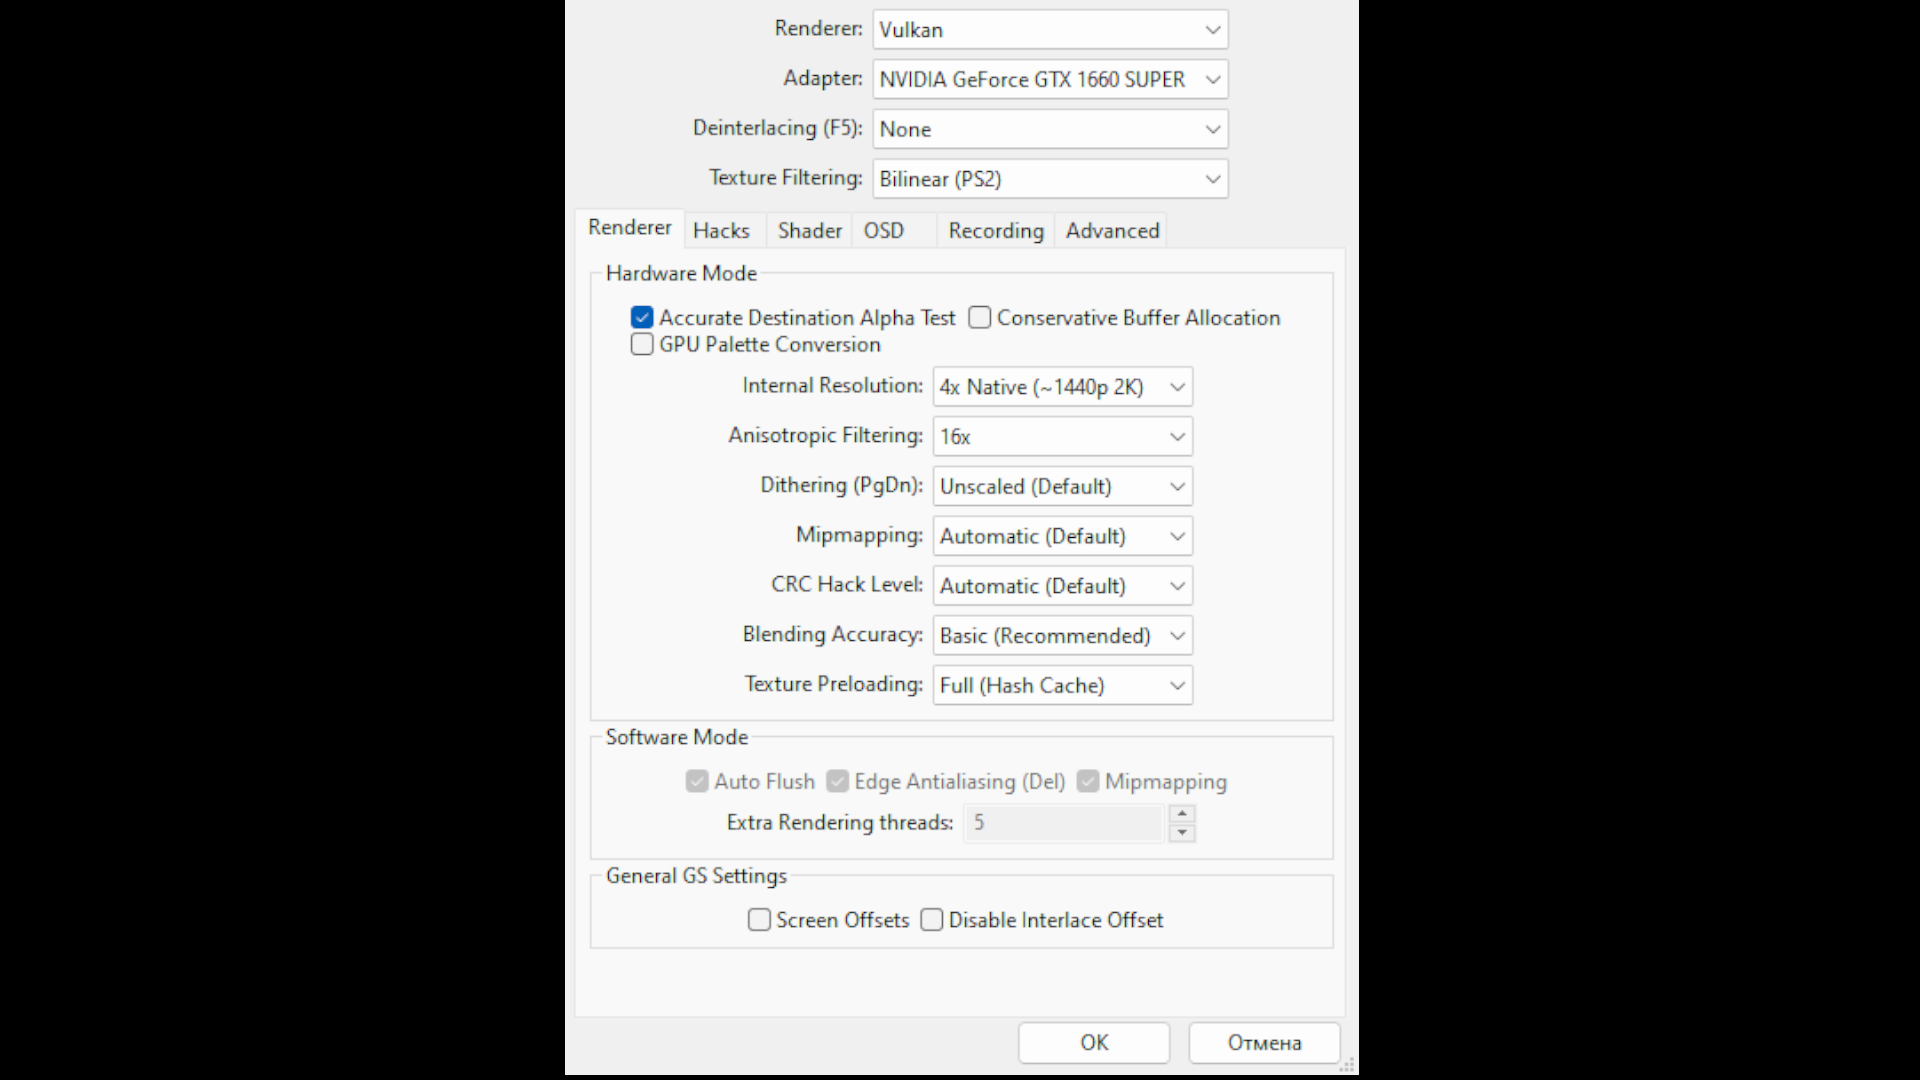Open the Blending Accuracy dropdown
This screenshot has height=1080, width=1920.
click(1062, 635)
